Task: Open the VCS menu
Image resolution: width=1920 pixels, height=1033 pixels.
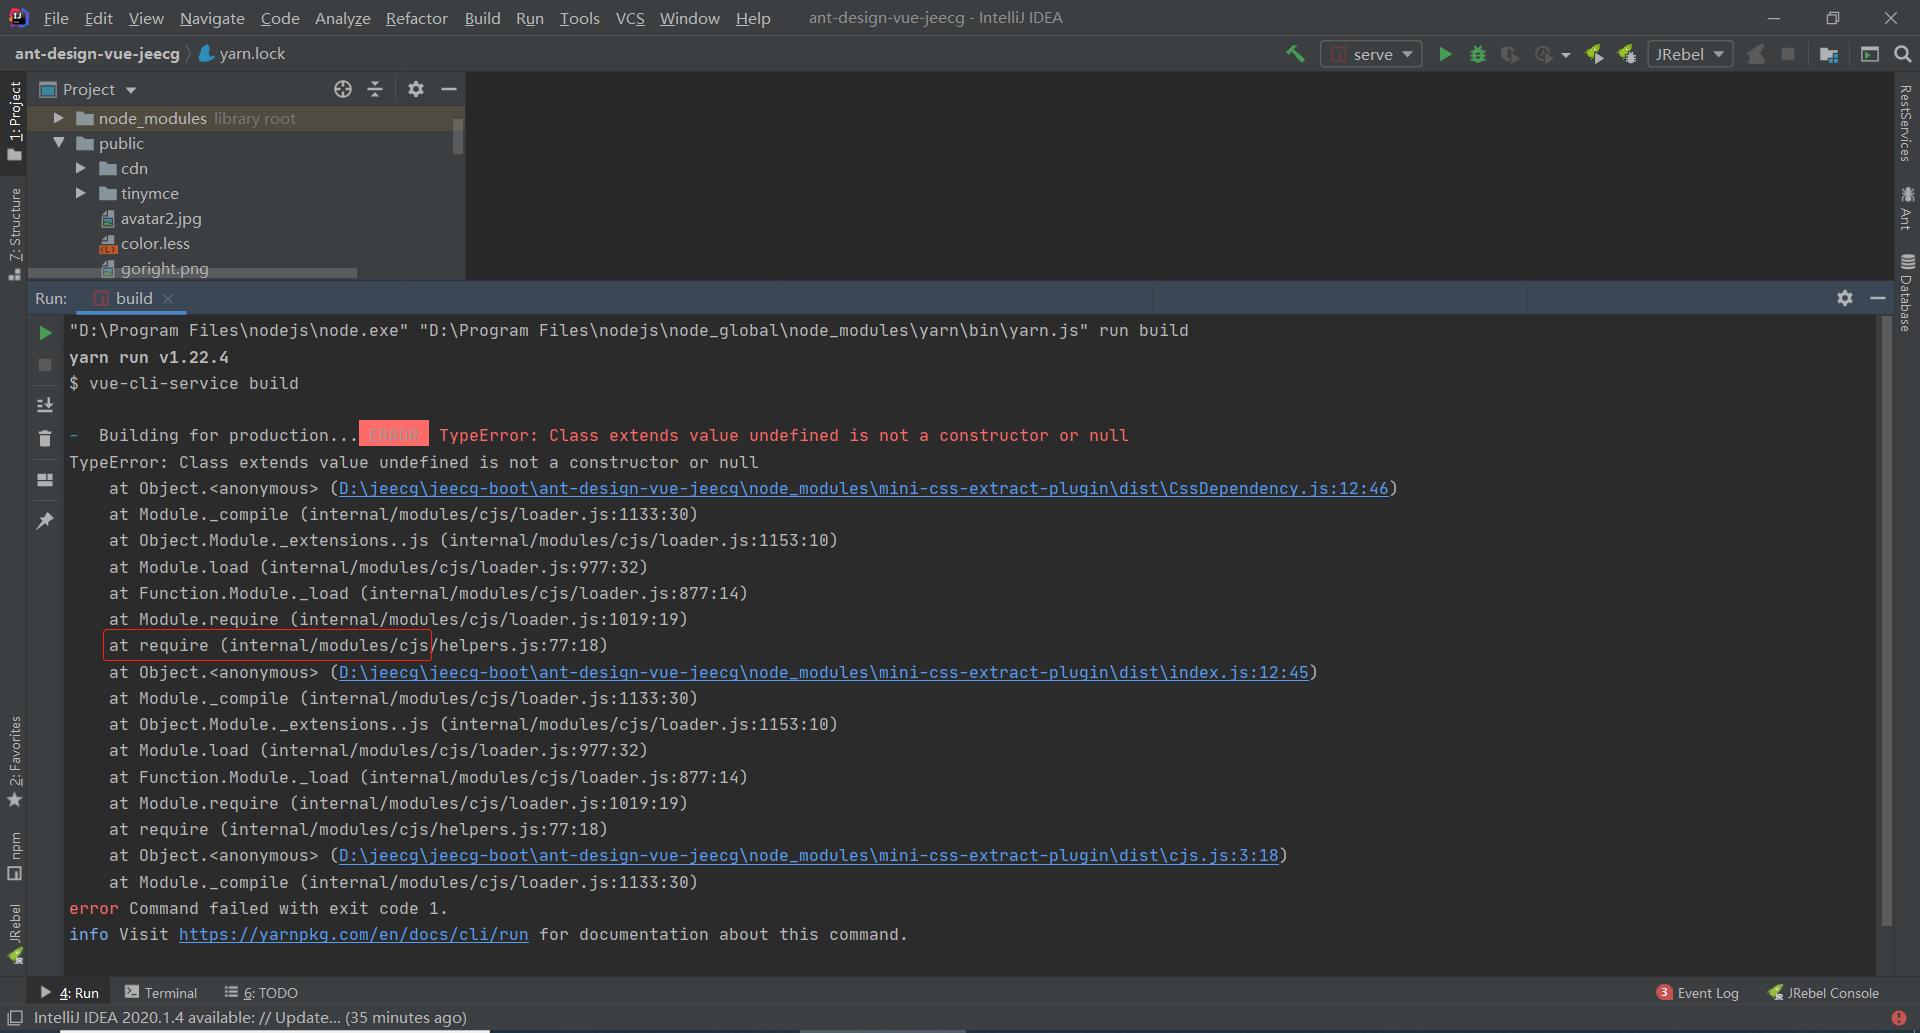Action: [x=630, y=18]
